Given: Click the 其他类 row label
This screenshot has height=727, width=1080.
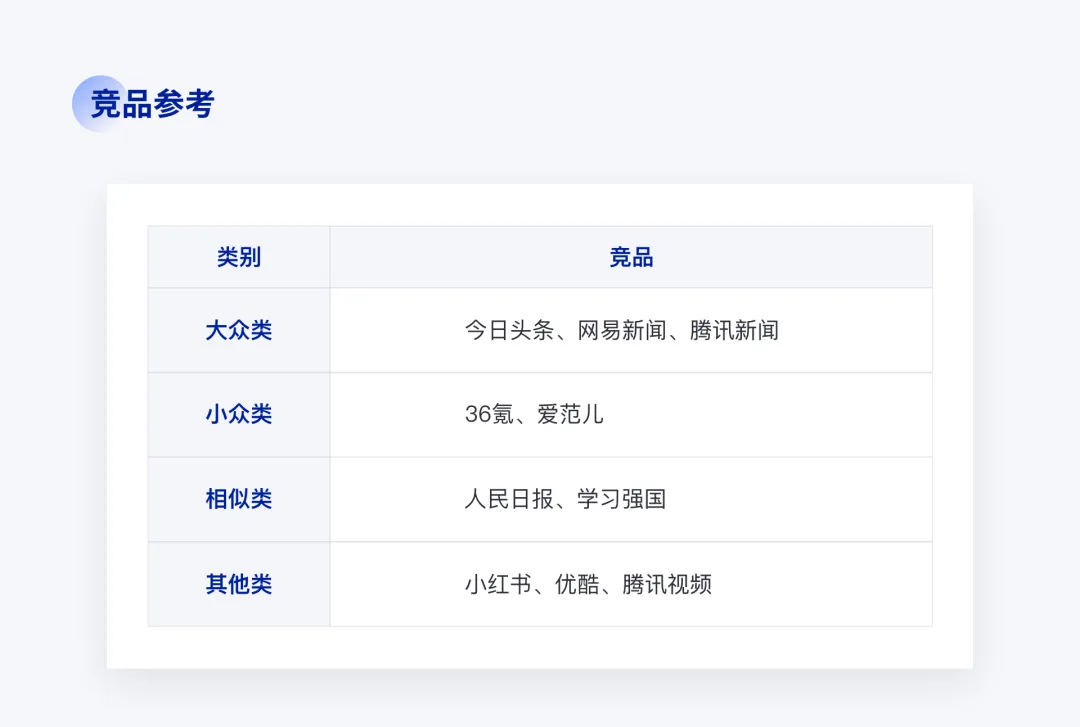Looking at the screenshot, I should click(x=239, y=584).
